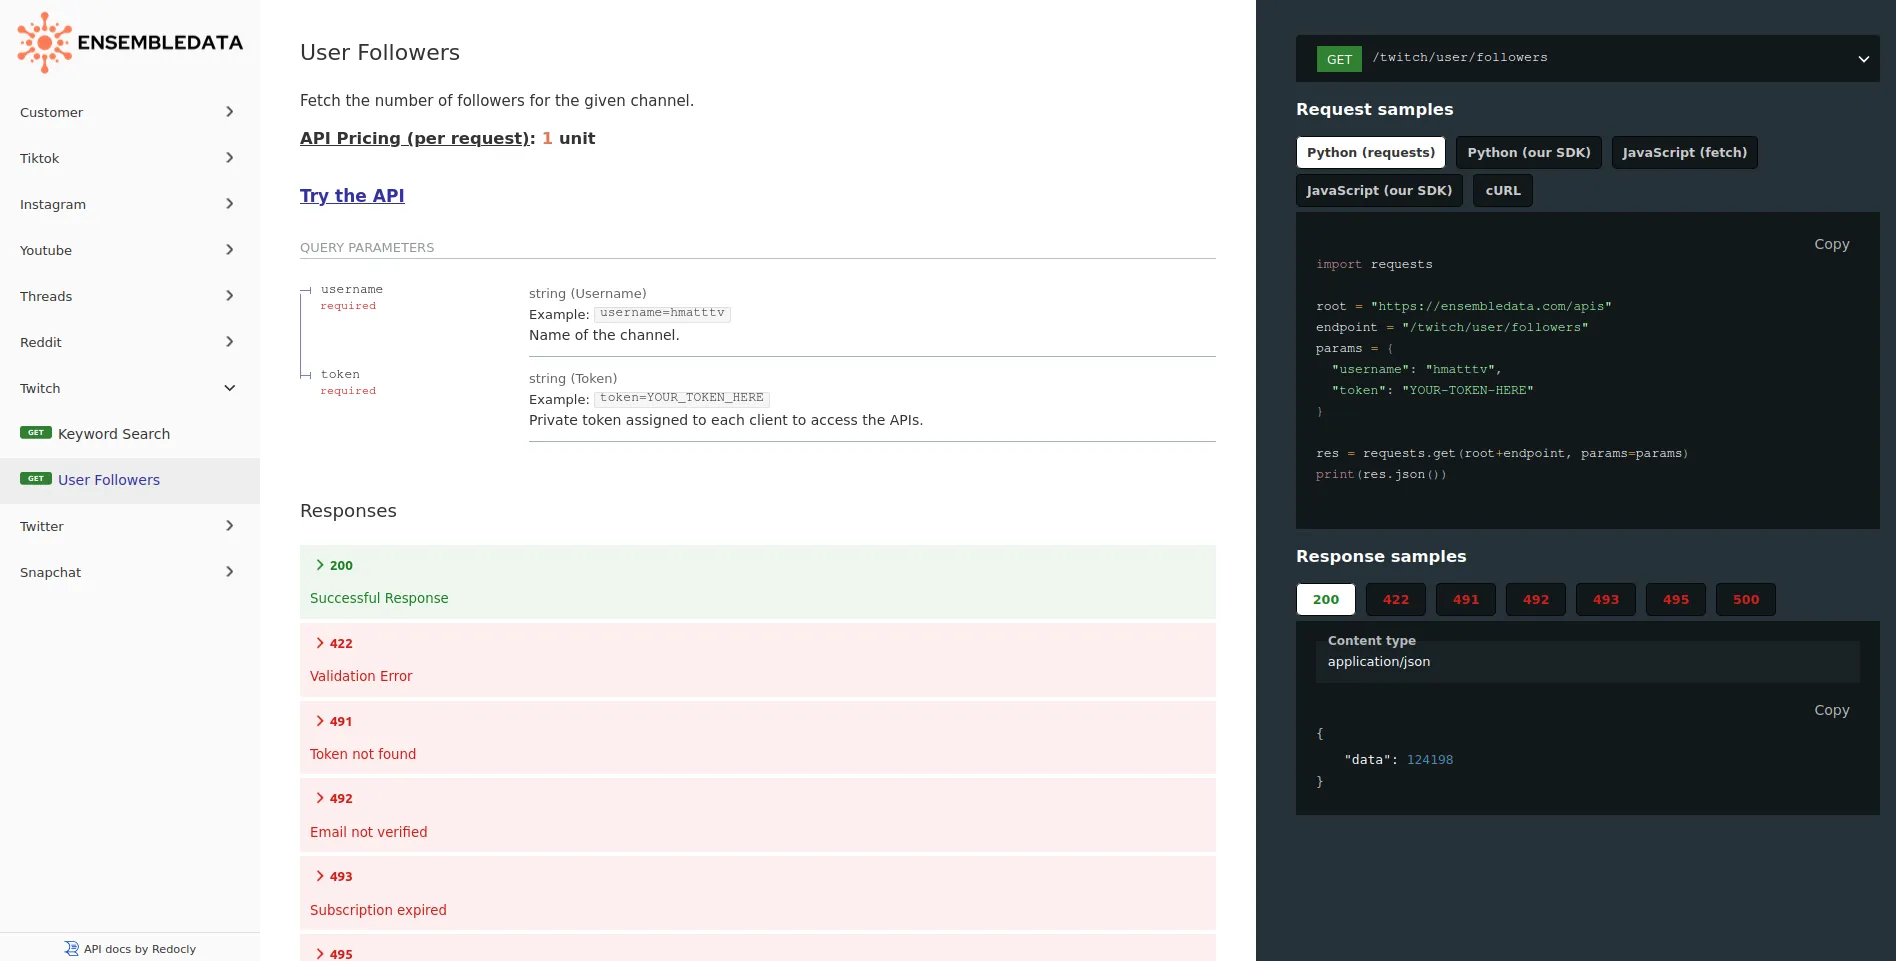The image size is (1896, 961).
Task: Select the 422 response sample tab
Action: pos(1396,599)
